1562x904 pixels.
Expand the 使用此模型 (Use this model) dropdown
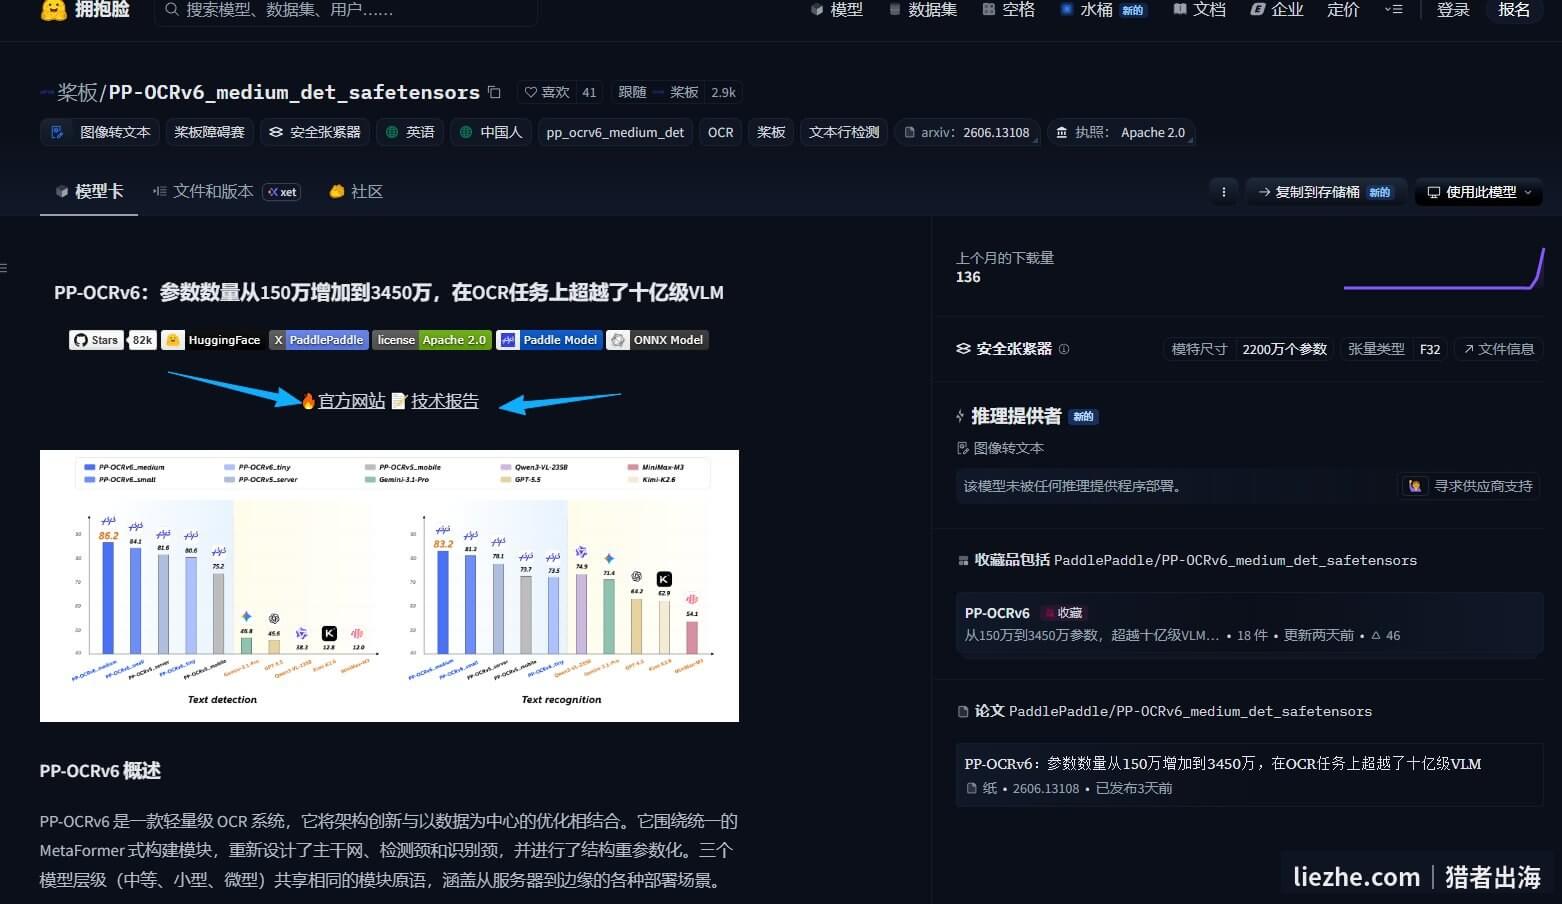[x=1478, y=192]
